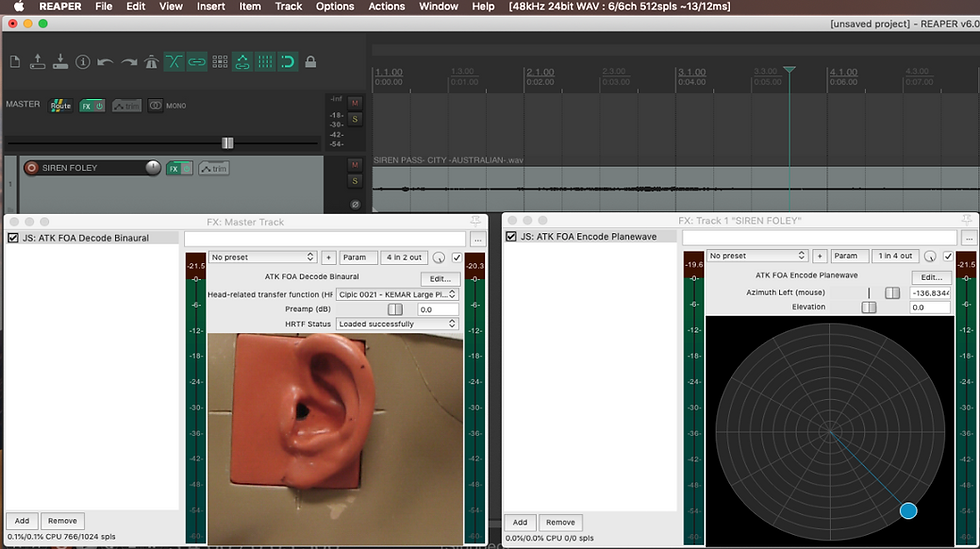The height and width of the screenshot is (549, 980).
Task: Toggle item grouping chain-link icon
Action: coord(197,61)
